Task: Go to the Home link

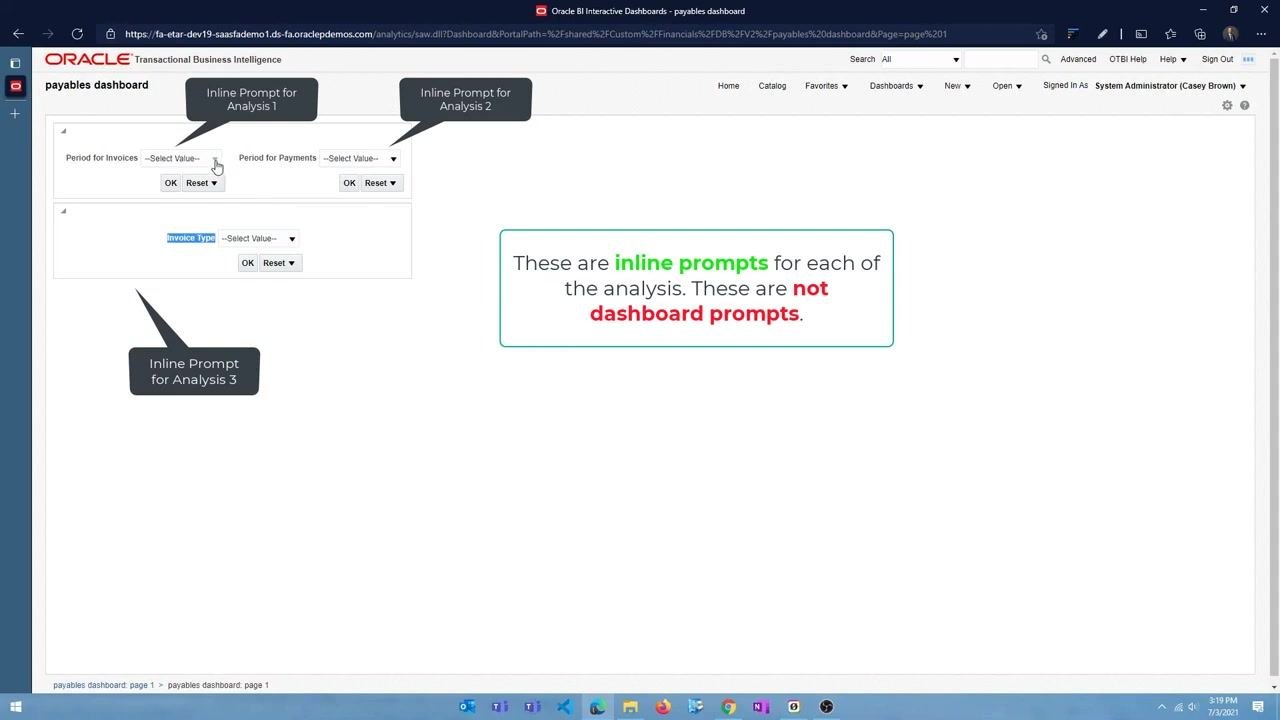Action: click(x=728, y=86)
